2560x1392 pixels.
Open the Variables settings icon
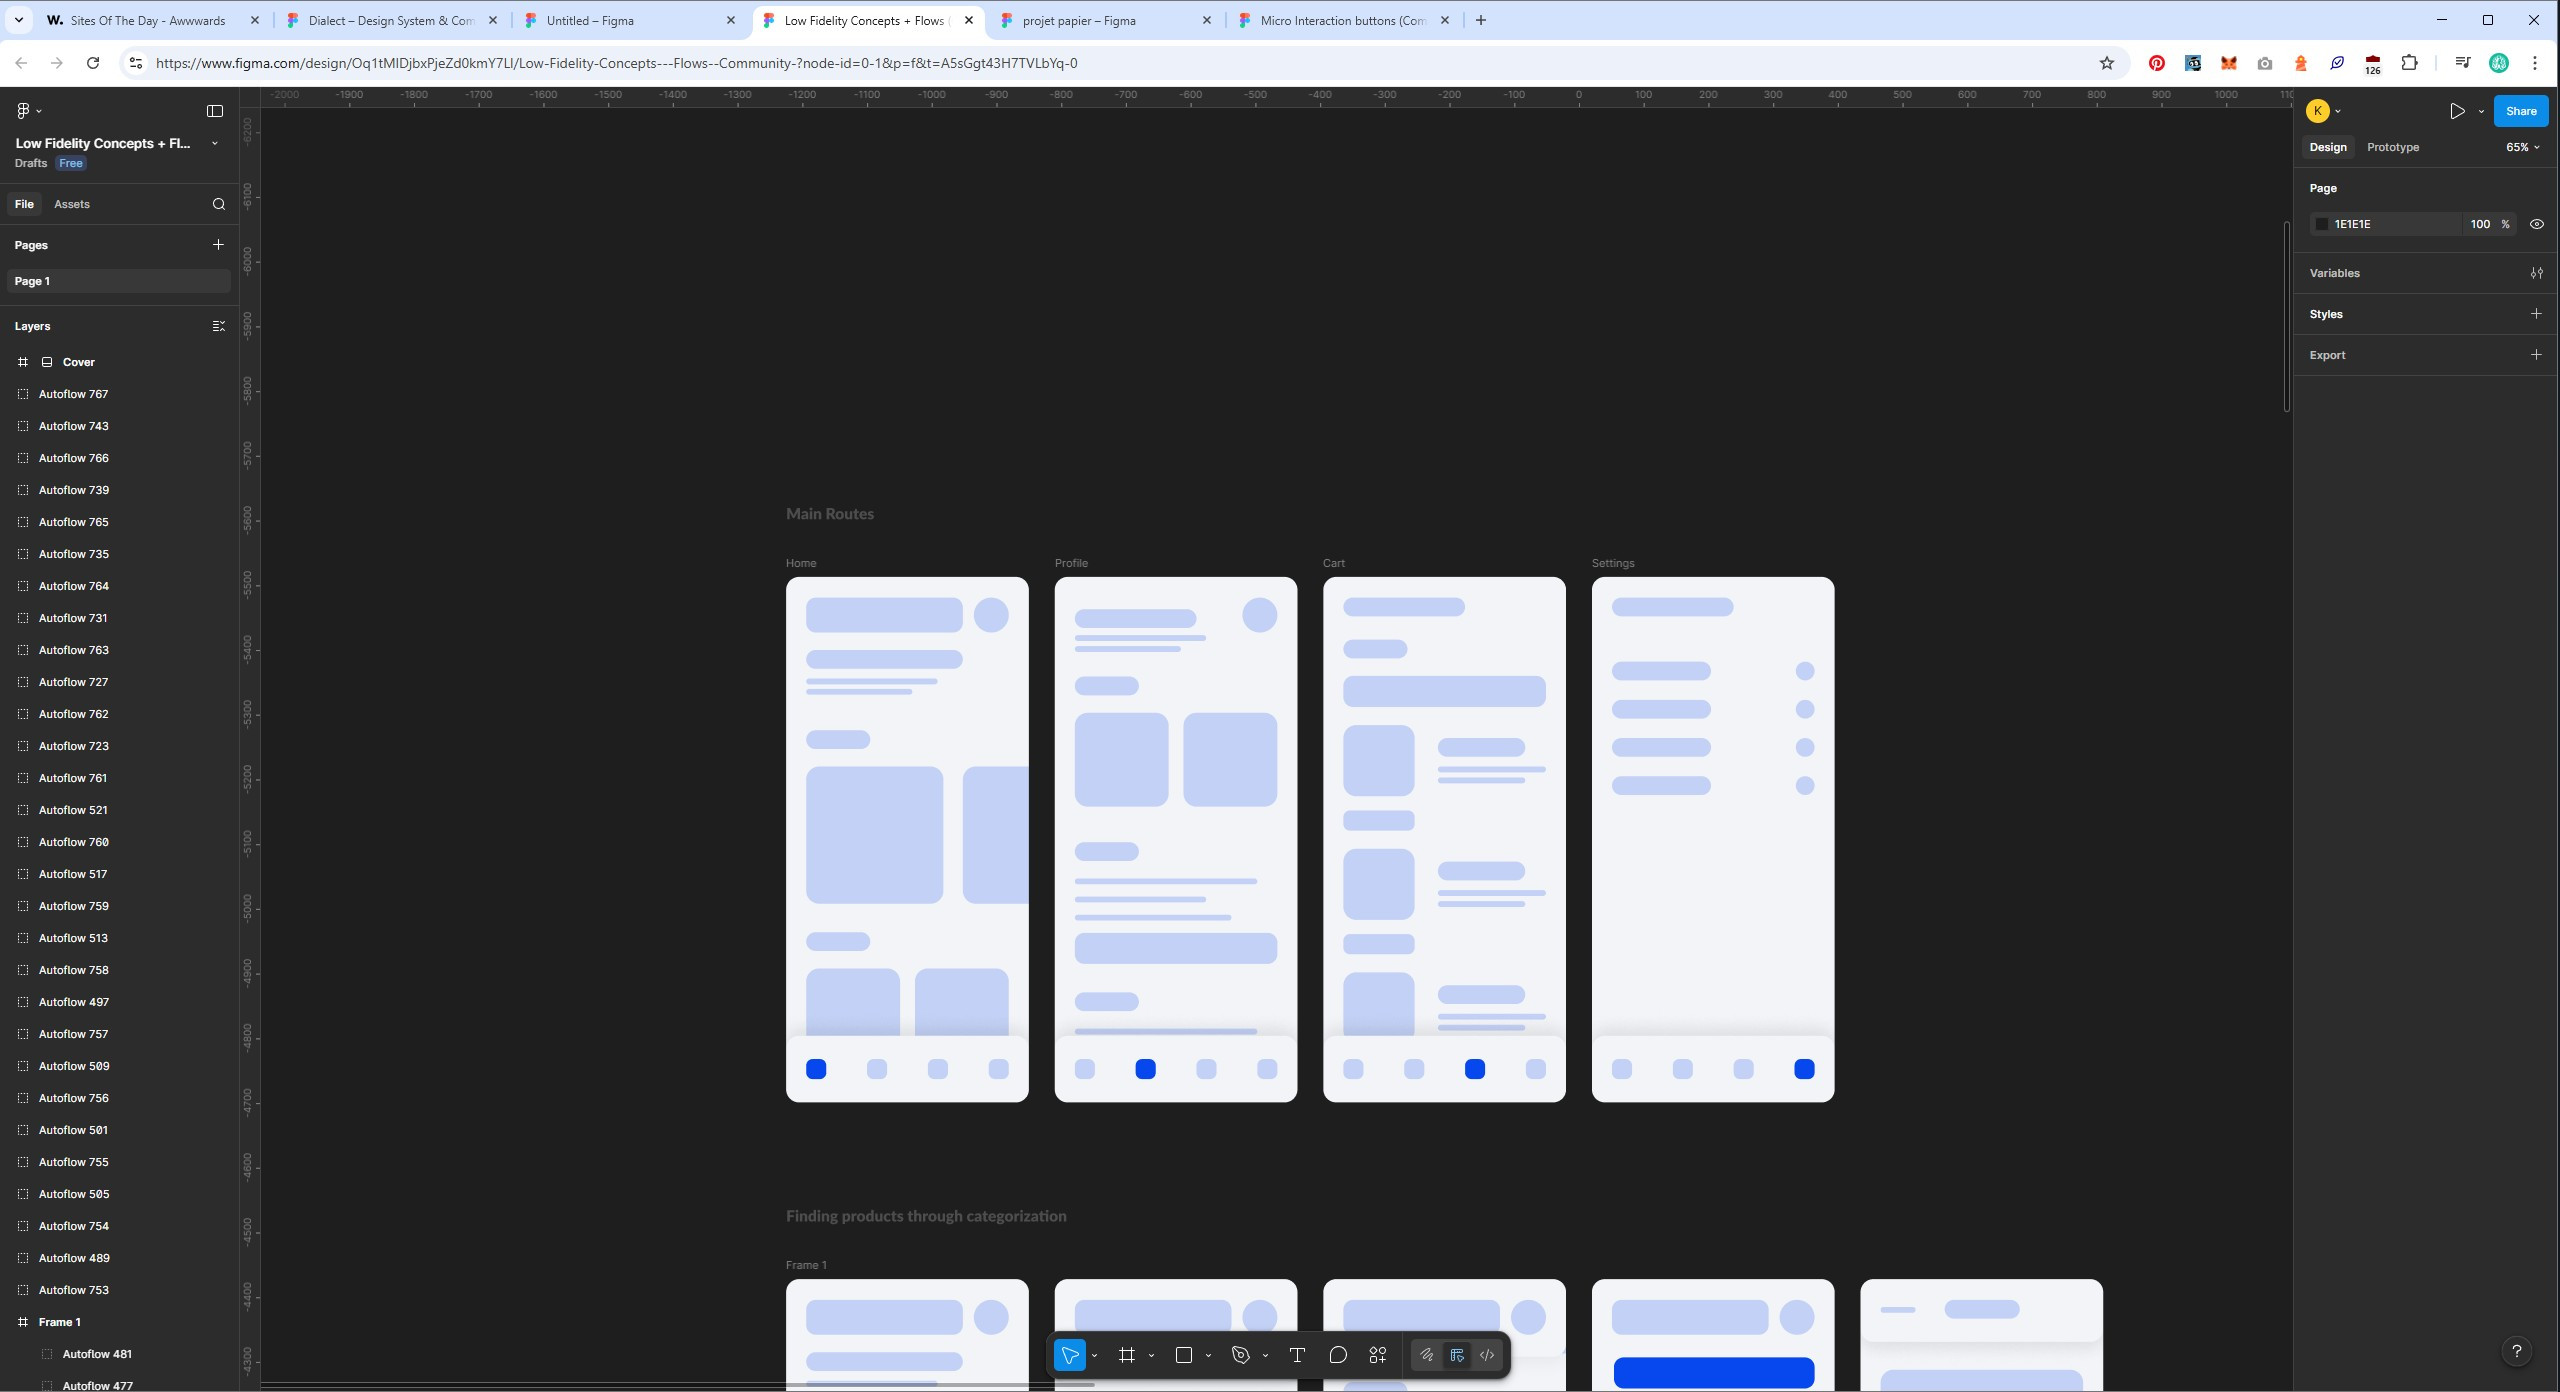coord(2536,273)
